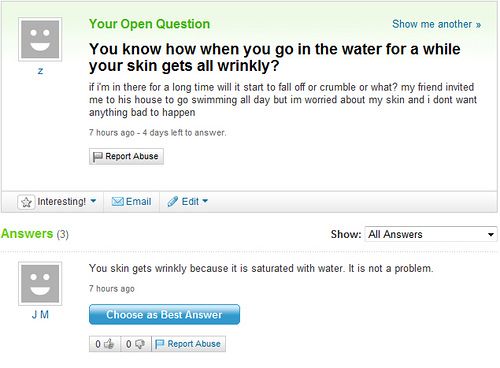Open answerer J M's avatar image

[40, 284]
